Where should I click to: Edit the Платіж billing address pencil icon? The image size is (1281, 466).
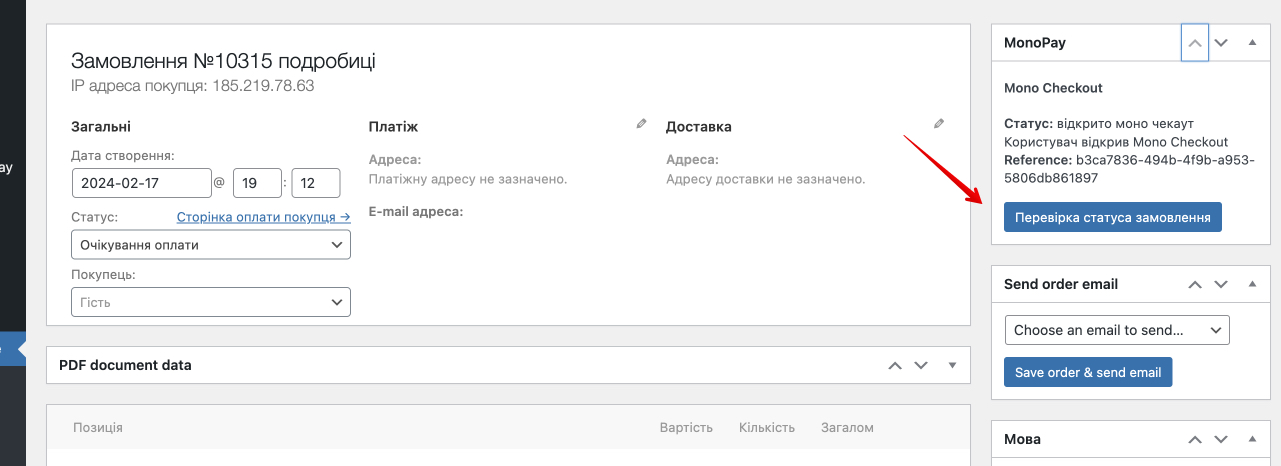point(641,124)
